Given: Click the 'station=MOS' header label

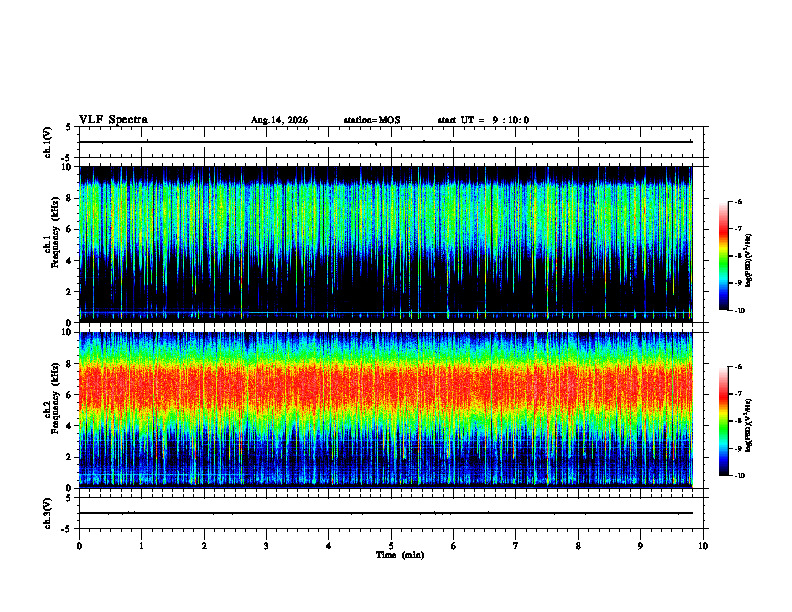Looking at the screenshot, I should [372, 120].
